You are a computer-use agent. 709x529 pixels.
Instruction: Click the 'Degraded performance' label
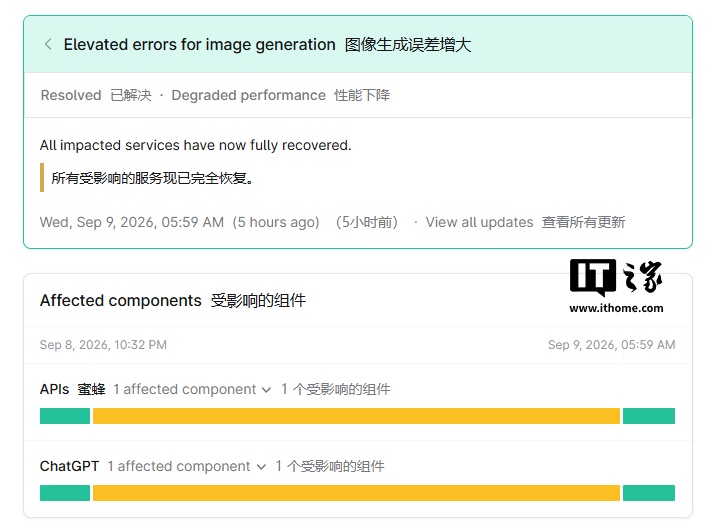[249, 95]
